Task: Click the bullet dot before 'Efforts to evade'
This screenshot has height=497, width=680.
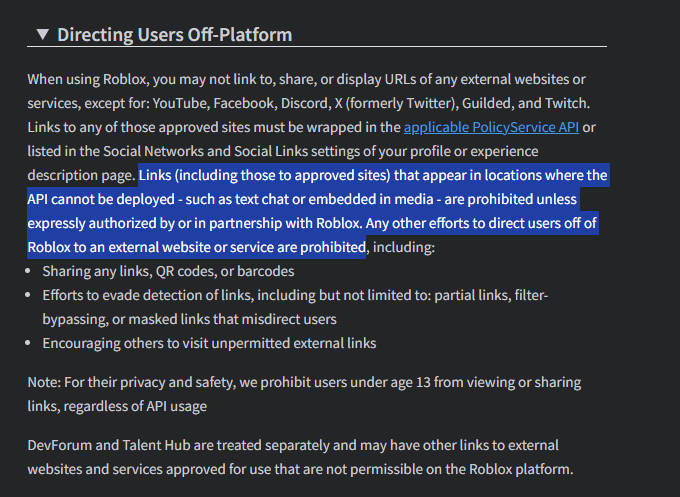Action: click(x=28, y=295)
